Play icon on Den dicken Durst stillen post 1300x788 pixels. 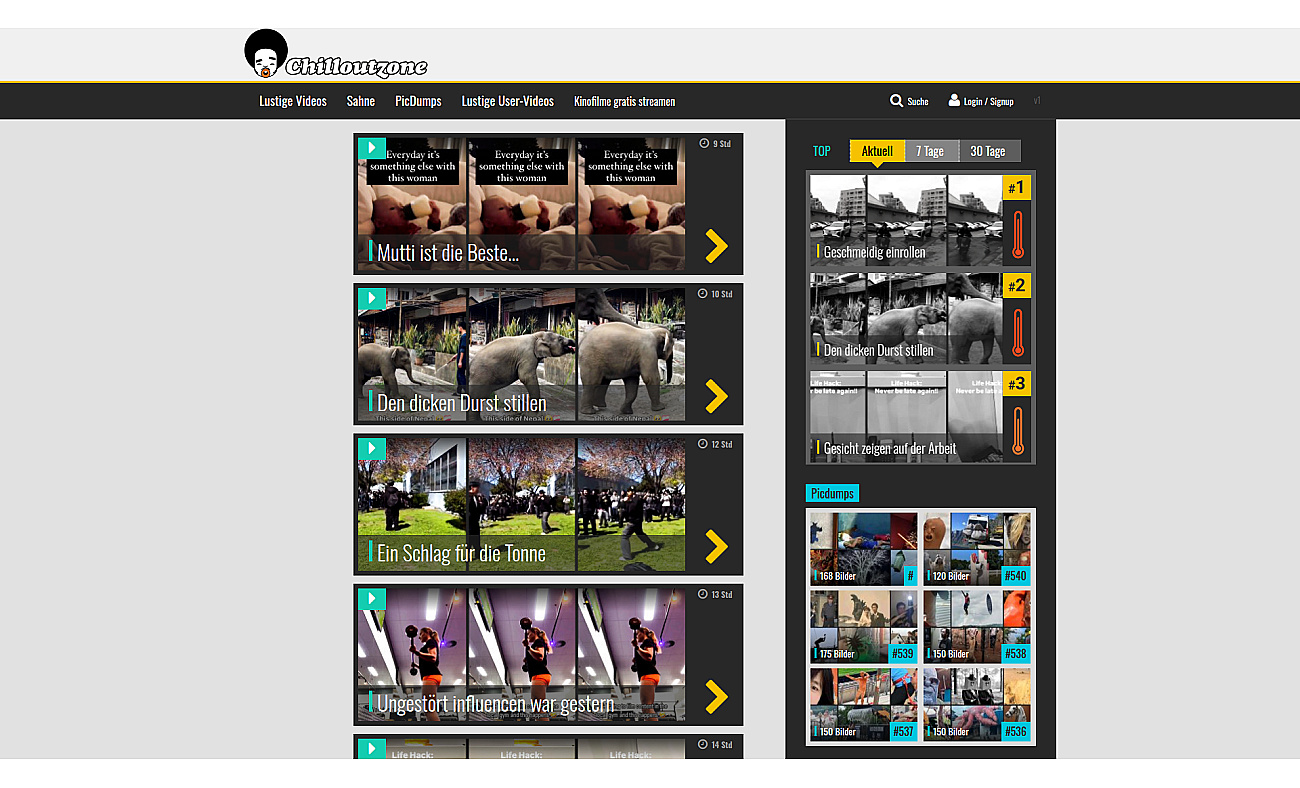(371, 298)
